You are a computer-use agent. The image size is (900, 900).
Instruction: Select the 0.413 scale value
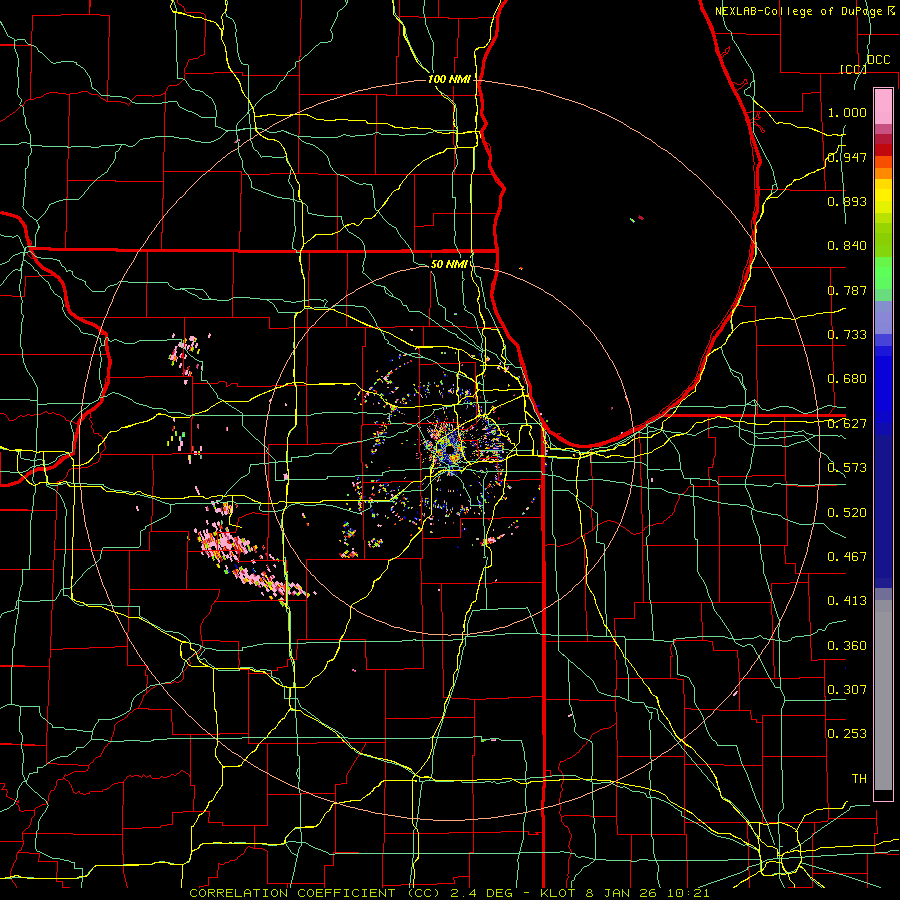[847, 601]
